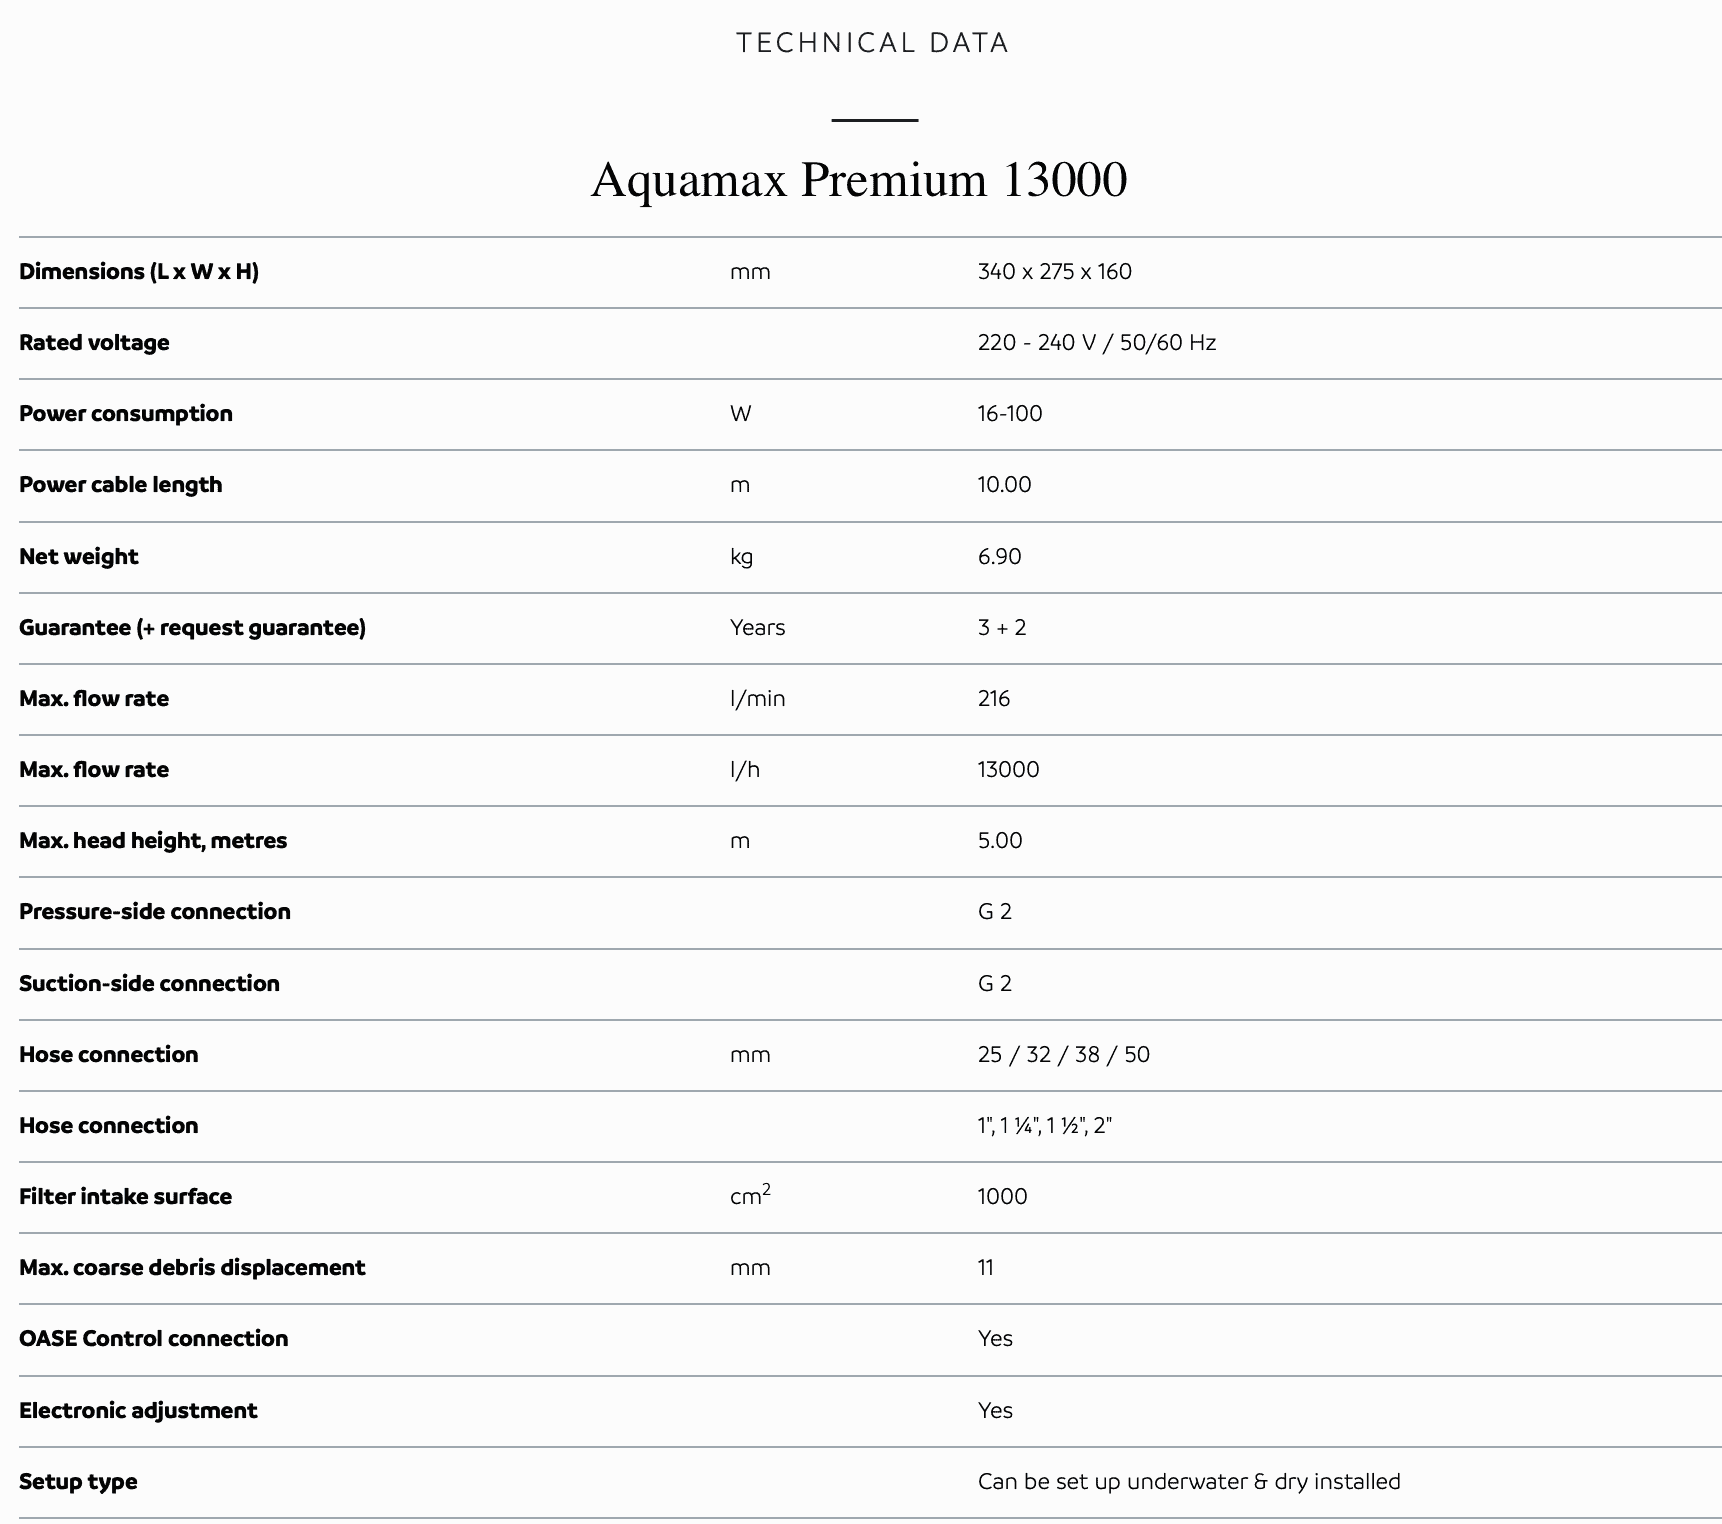Click the l/min unit for Max. flow rate
This screenshot has height=1524, width=1722.
point(757,699)
